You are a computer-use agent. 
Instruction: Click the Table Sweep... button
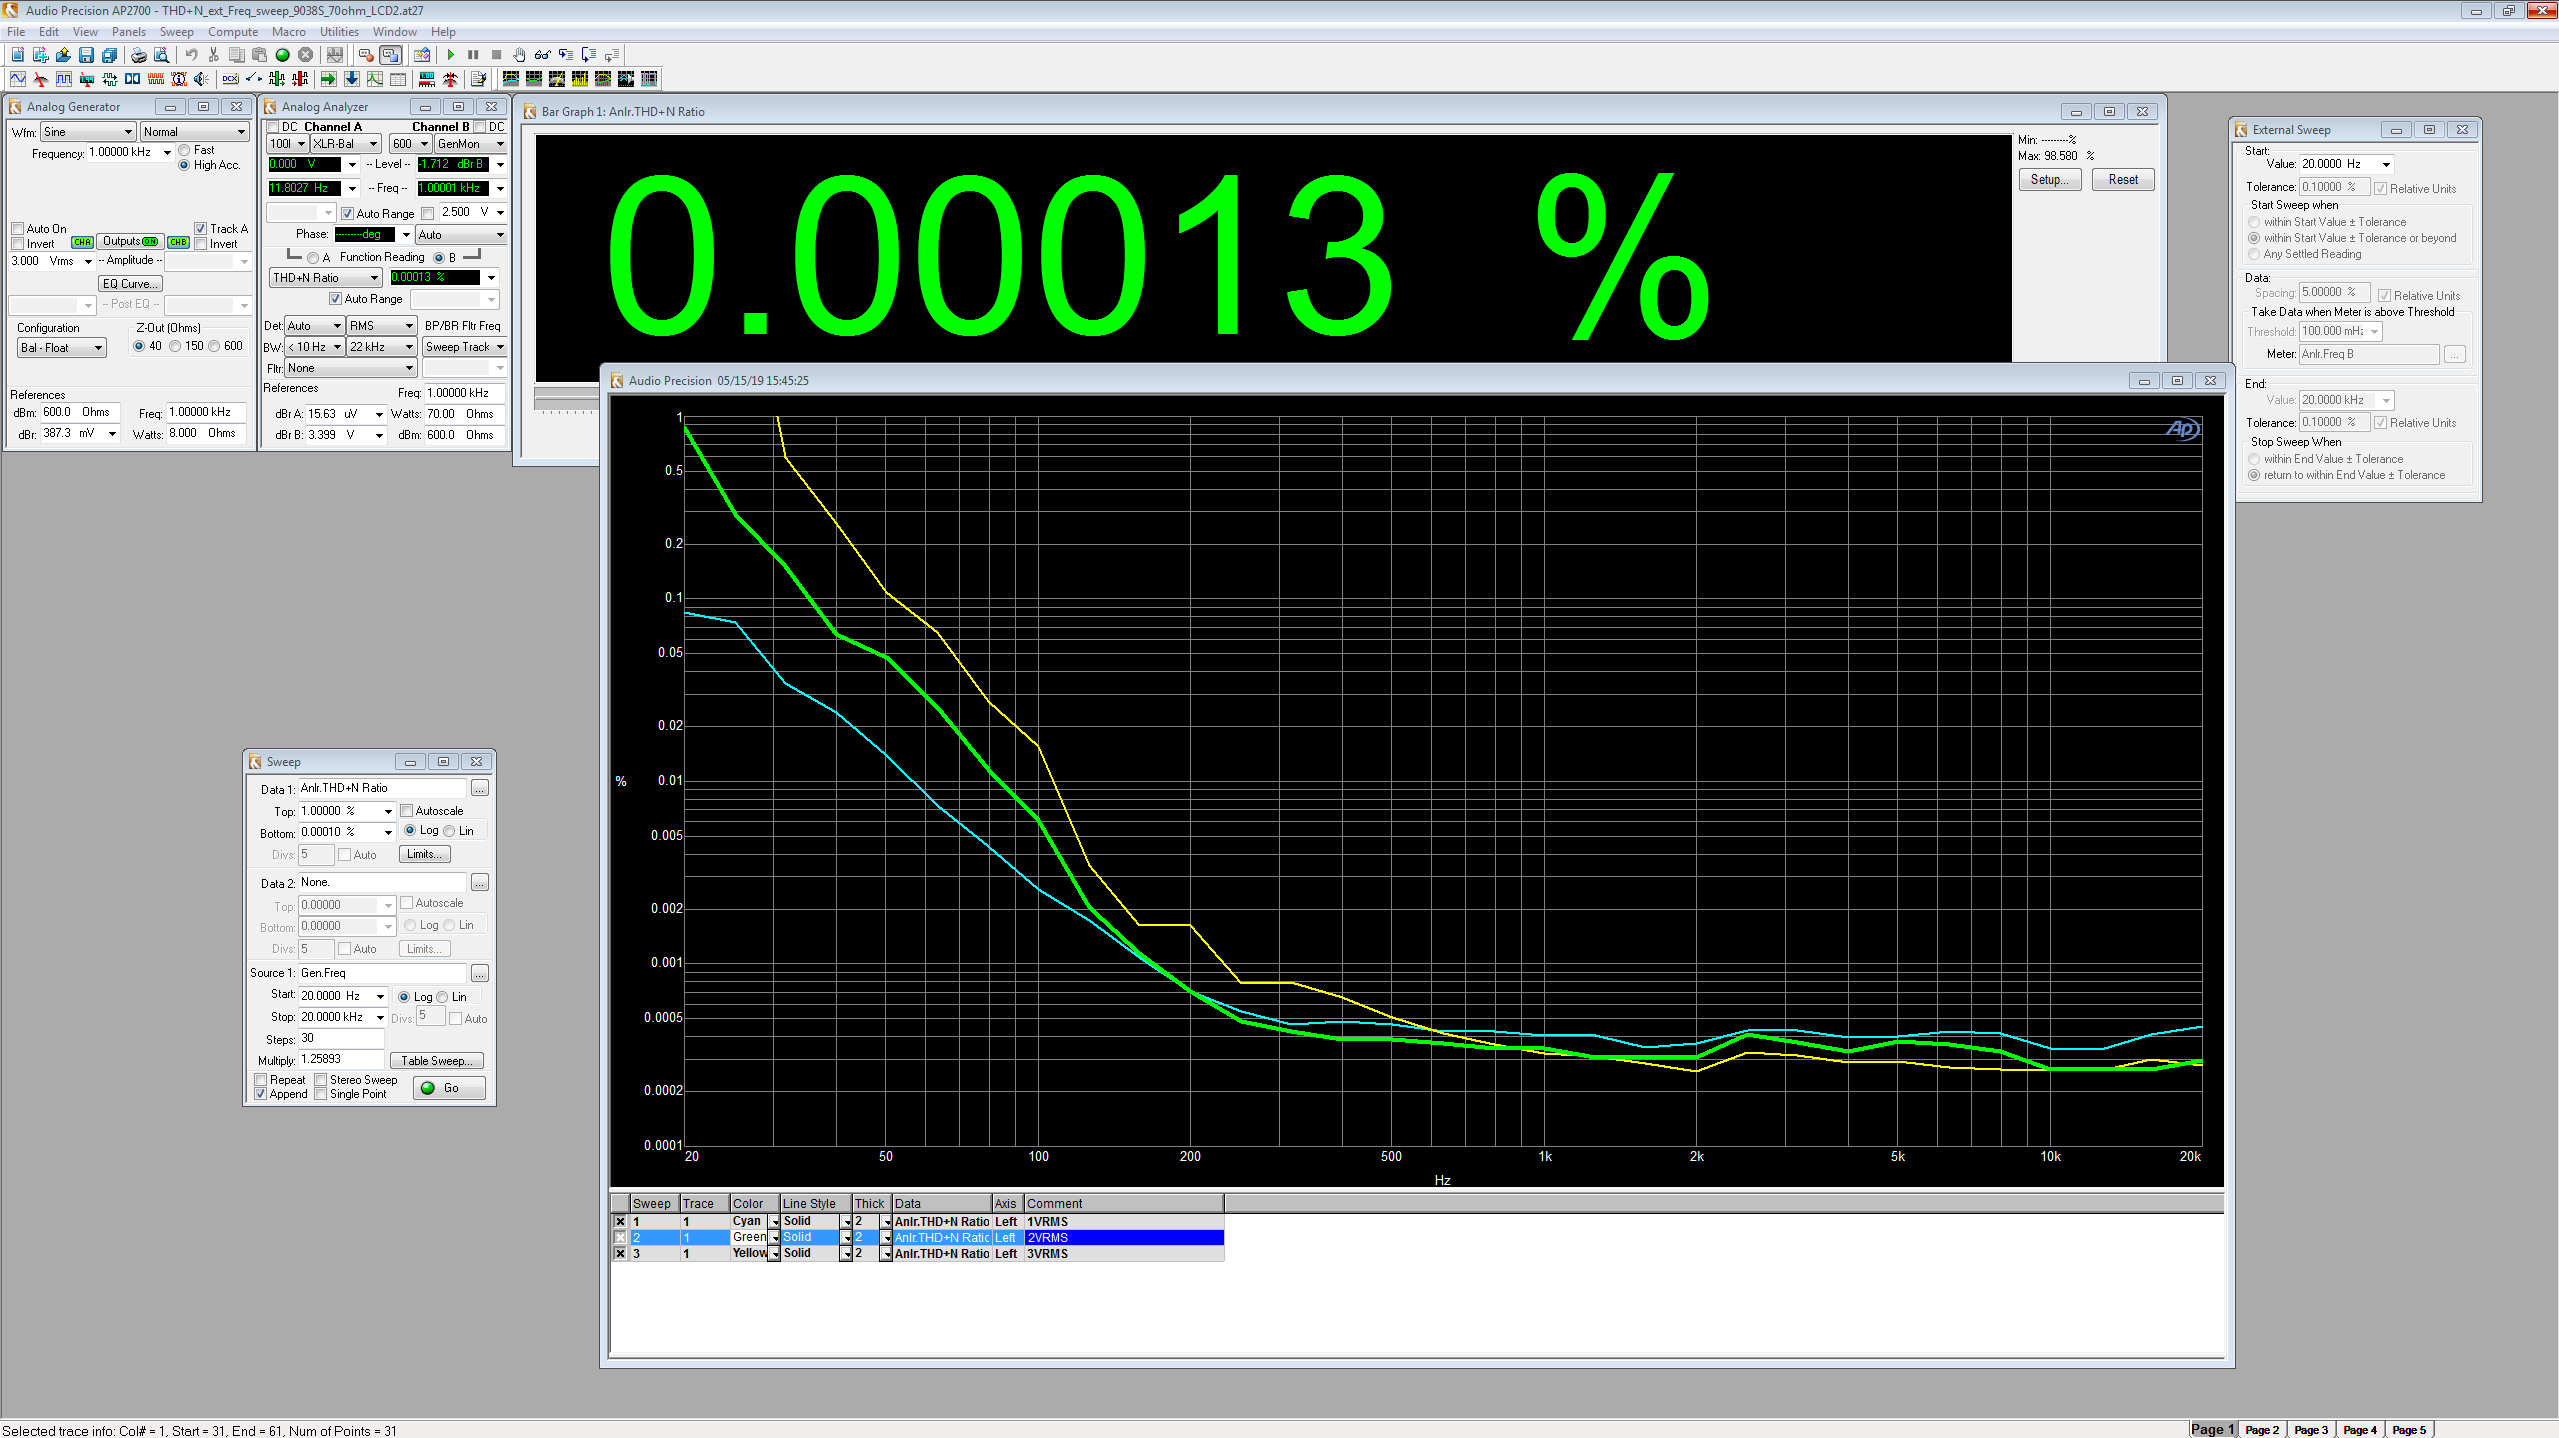point(438,1061)
